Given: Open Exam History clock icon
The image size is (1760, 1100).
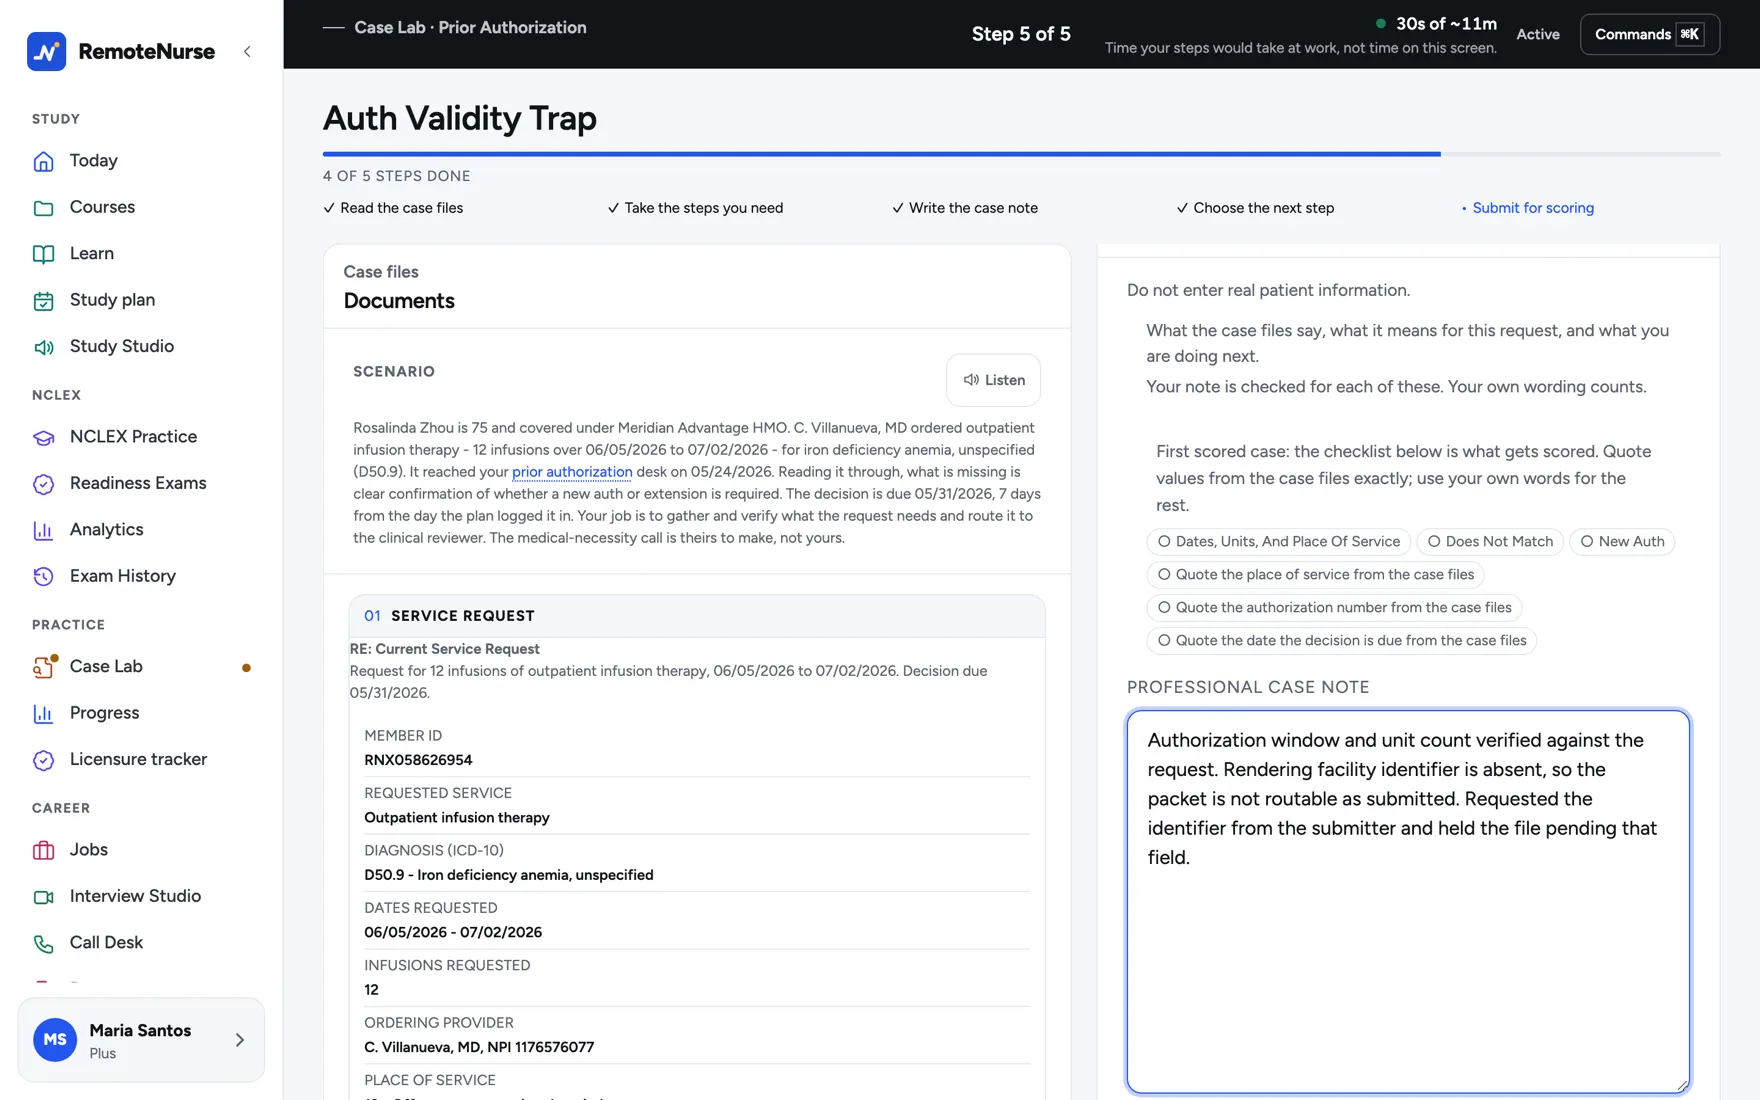Looking at the screenshot, I should tap(43, 576).
